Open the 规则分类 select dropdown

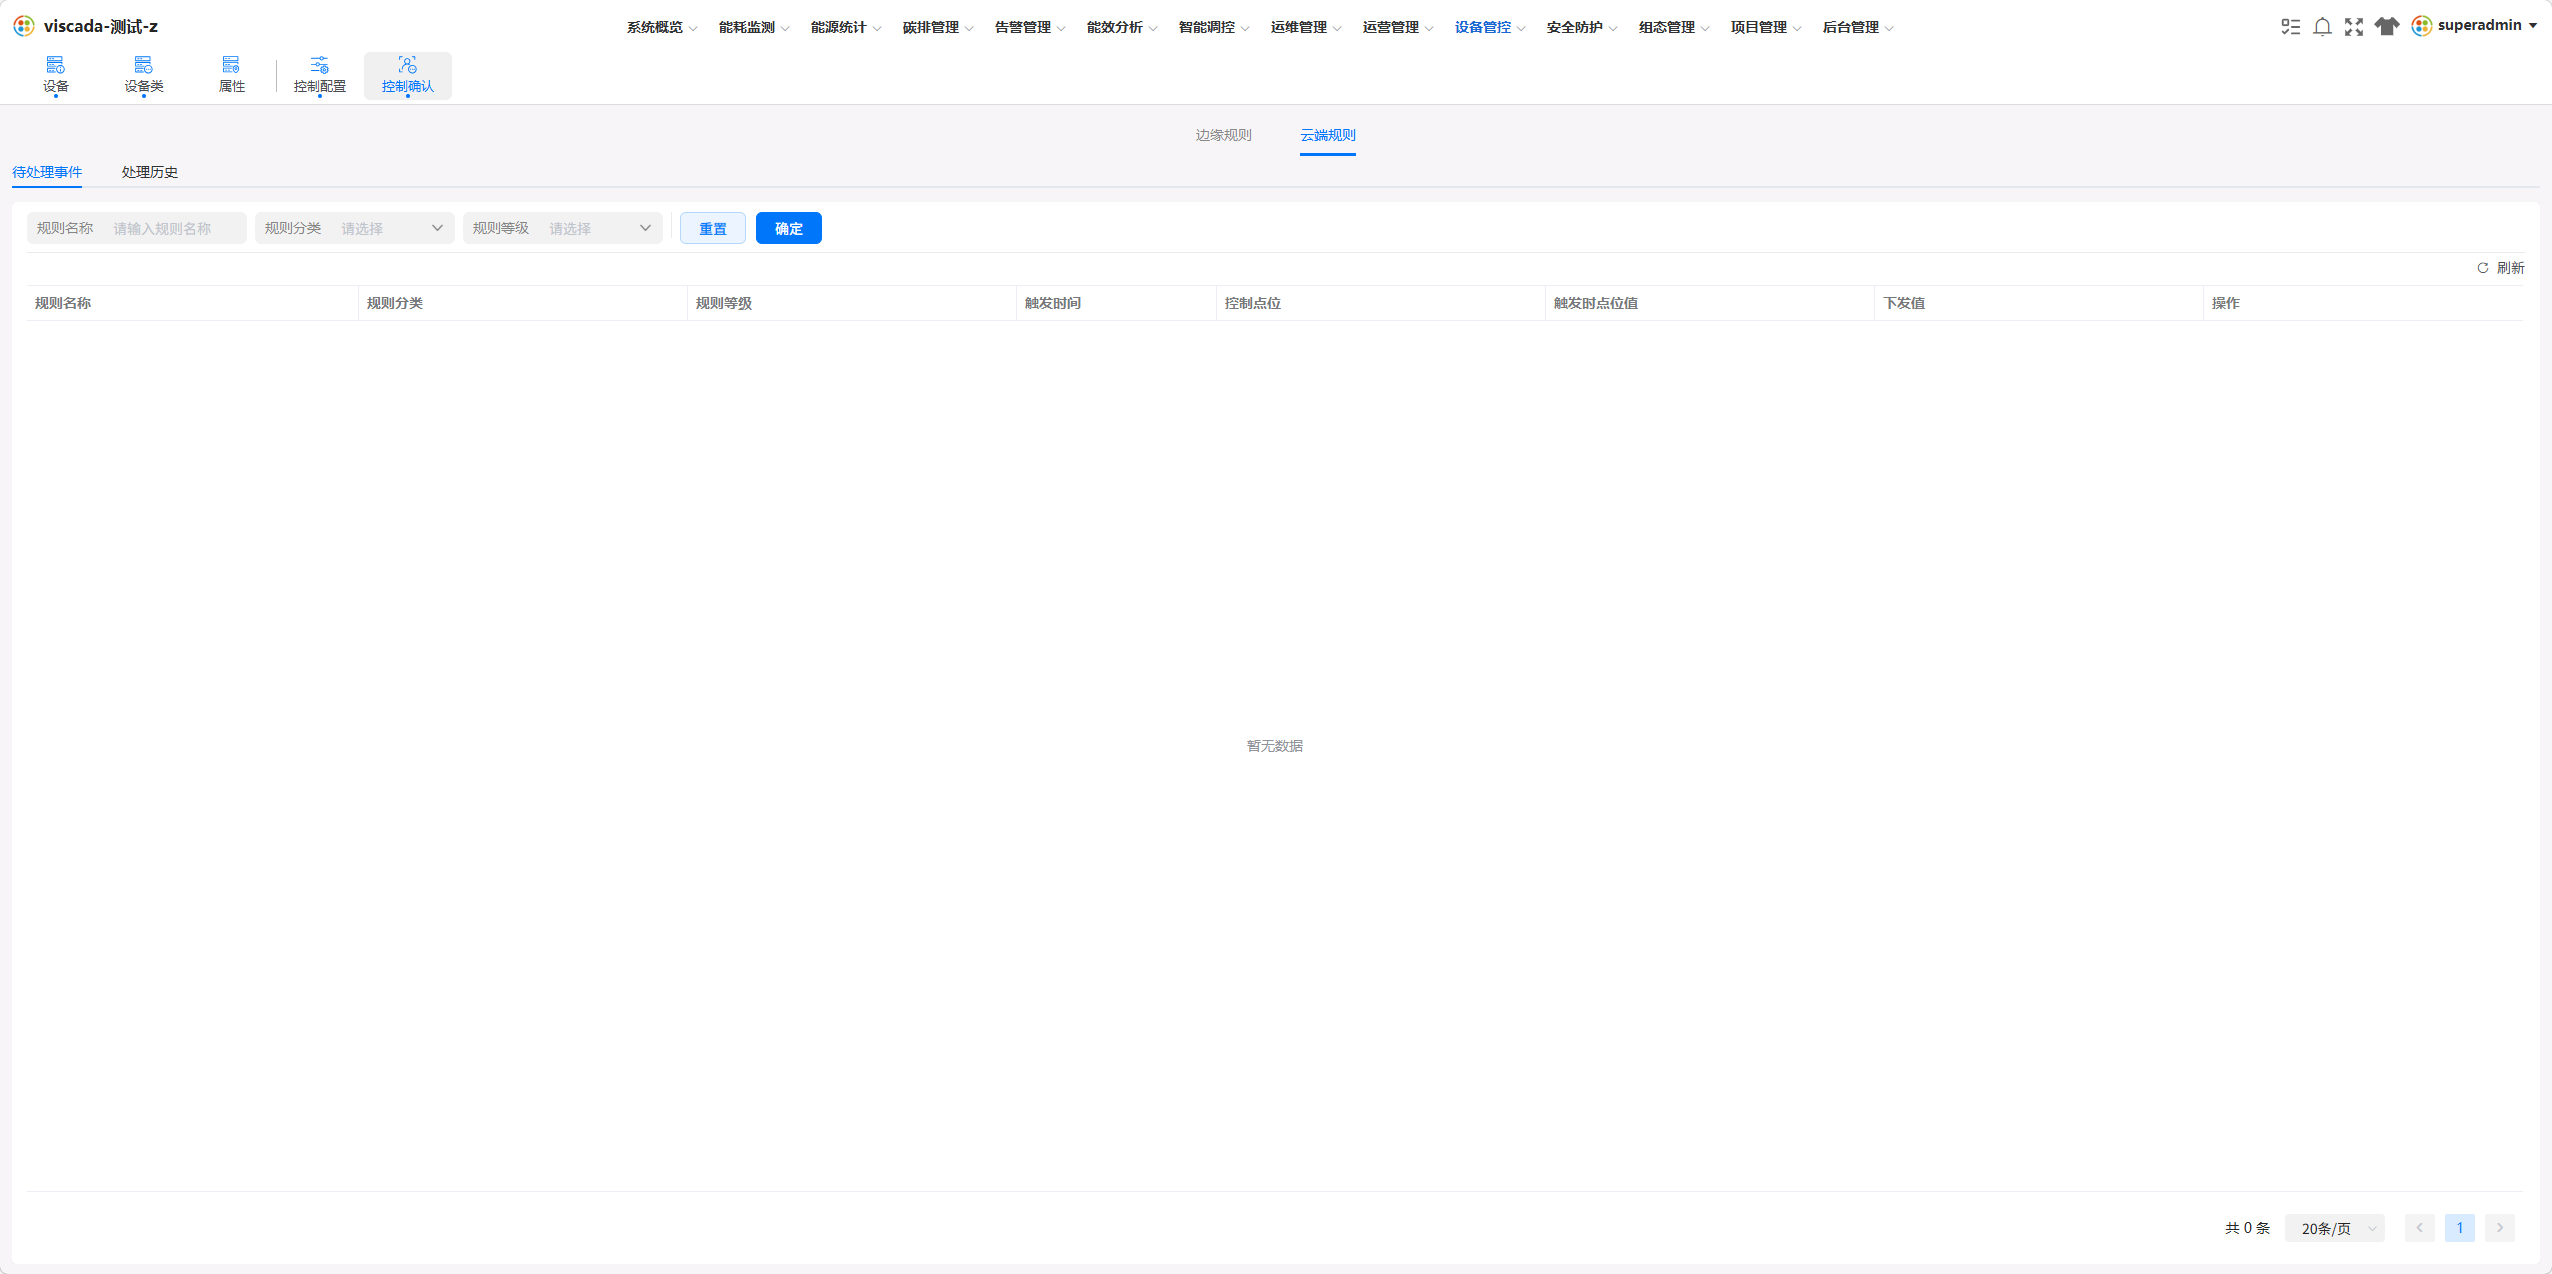[355, 228]
